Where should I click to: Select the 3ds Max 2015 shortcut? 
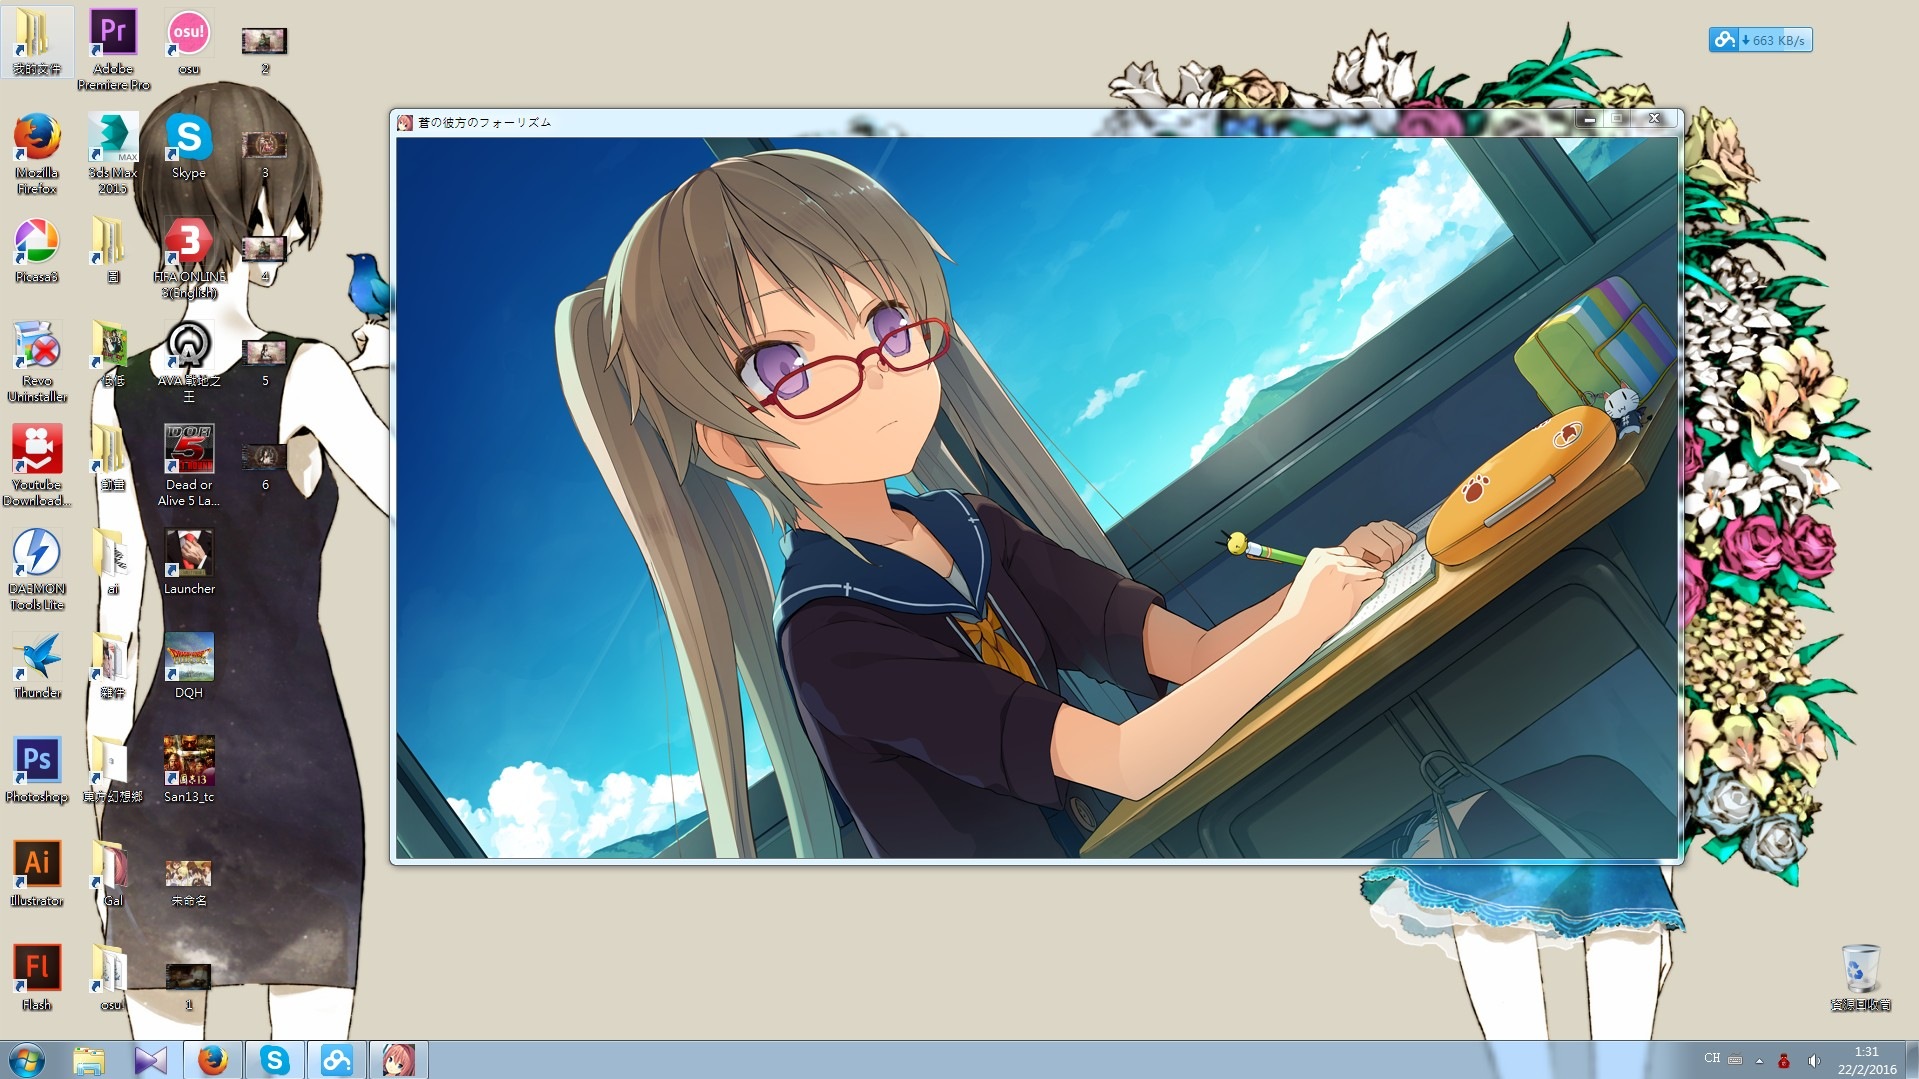[113, 139]
